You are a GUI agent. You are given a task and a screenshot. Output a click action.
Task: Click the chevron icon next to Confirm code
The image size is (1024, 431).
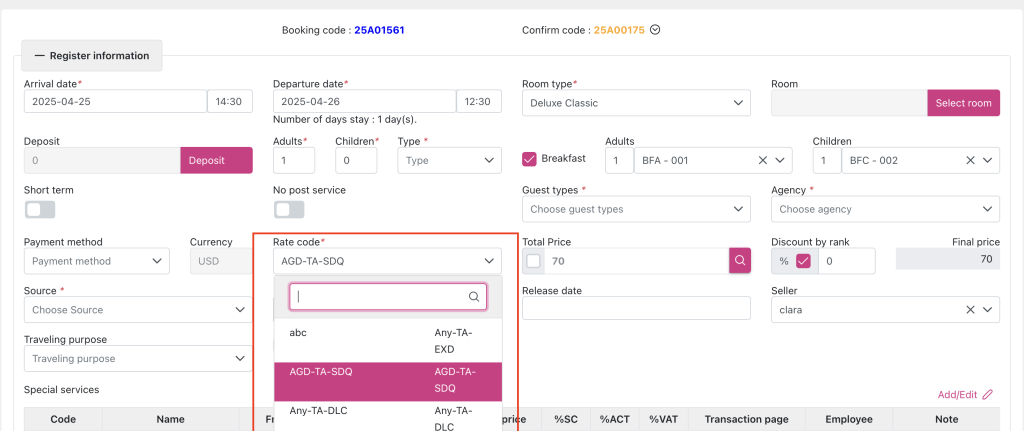point(655,30)
